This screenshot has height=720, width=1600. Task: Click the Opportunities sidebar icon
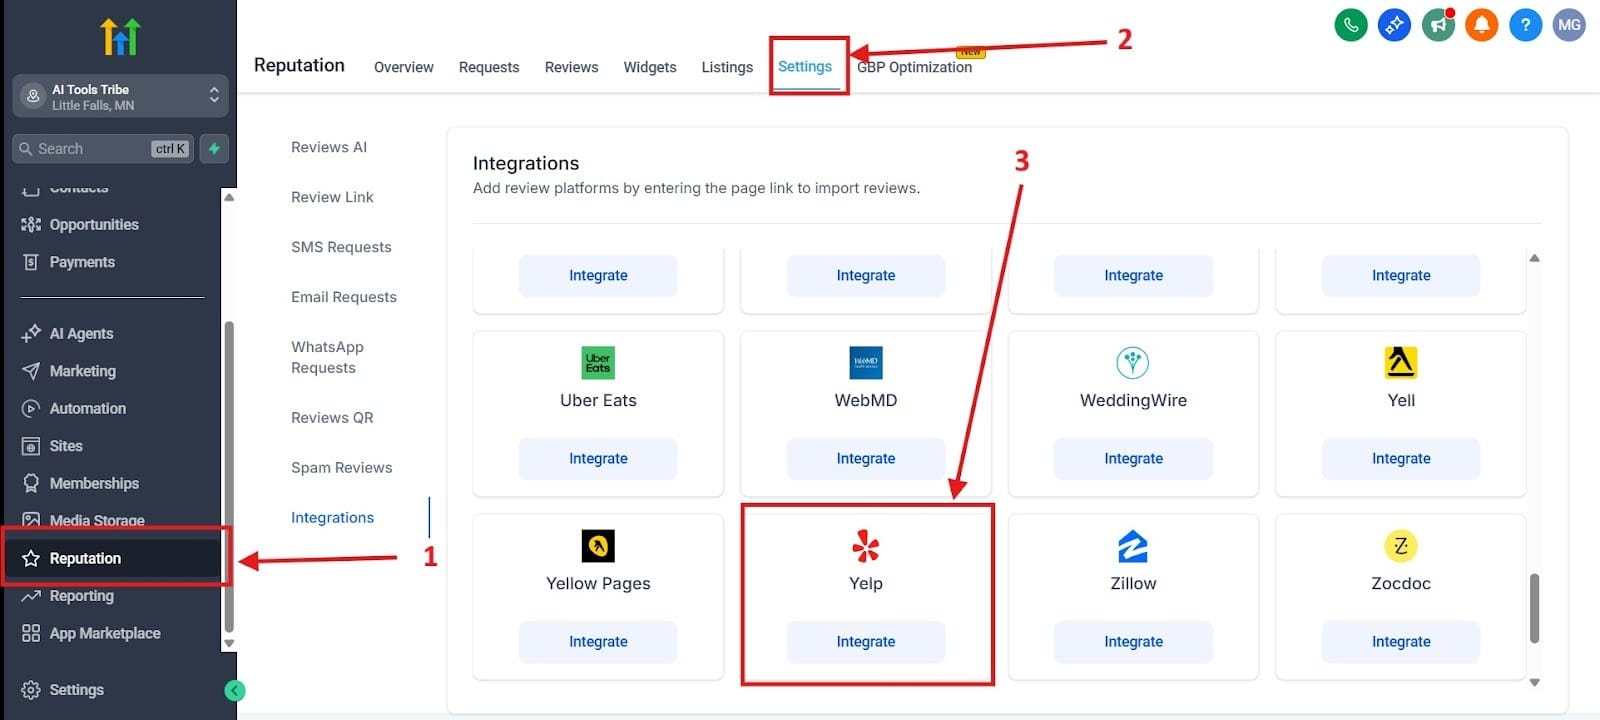[31, 224]
